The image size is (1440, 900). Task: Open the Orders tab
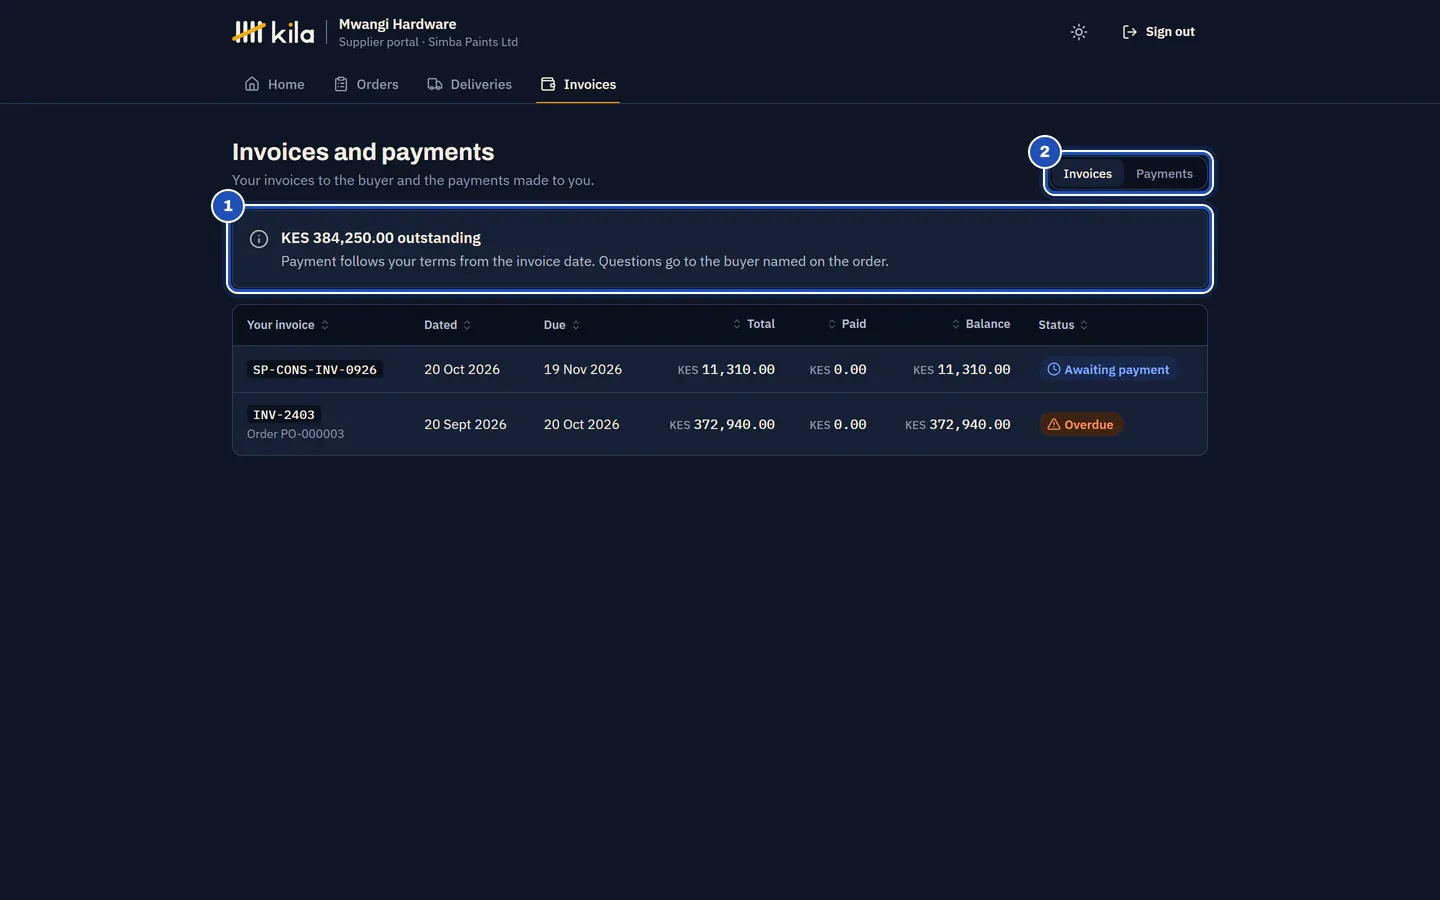[366, 84]
